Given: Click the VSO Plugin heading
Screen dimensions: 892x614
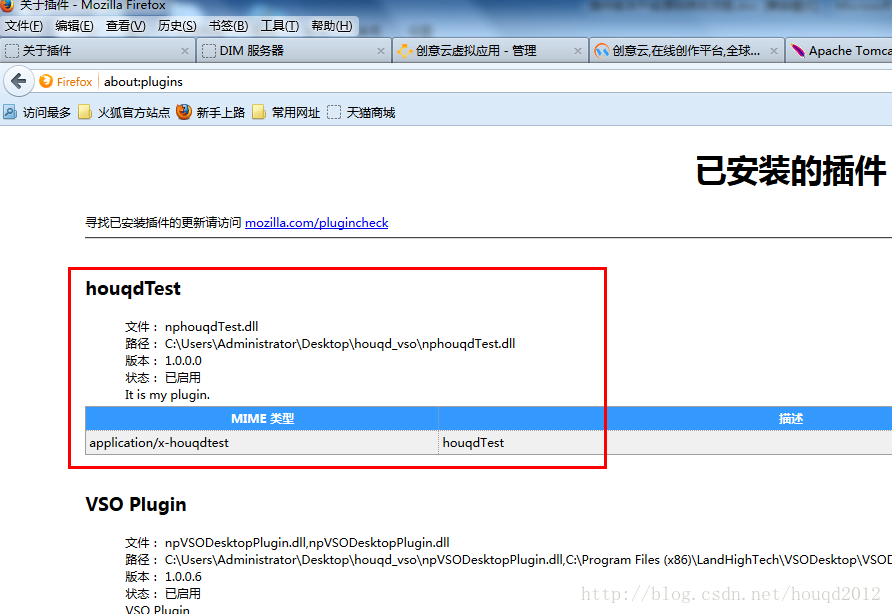Looking at the screenshot, I should [136, 505].
